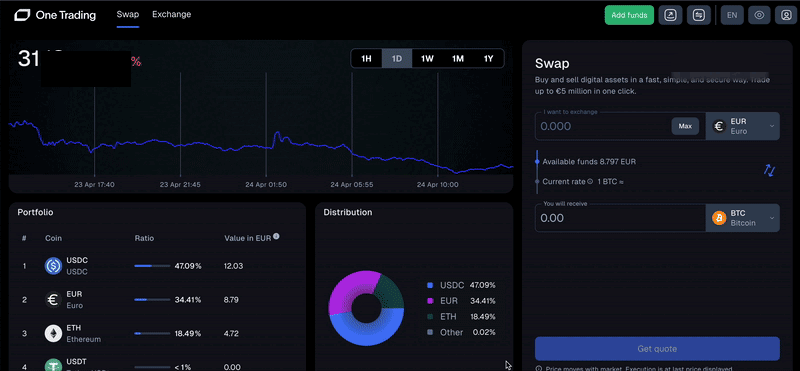Click the info icon next to Value in EUR
This screenshot has width=800, height=371.
[276, 236]
